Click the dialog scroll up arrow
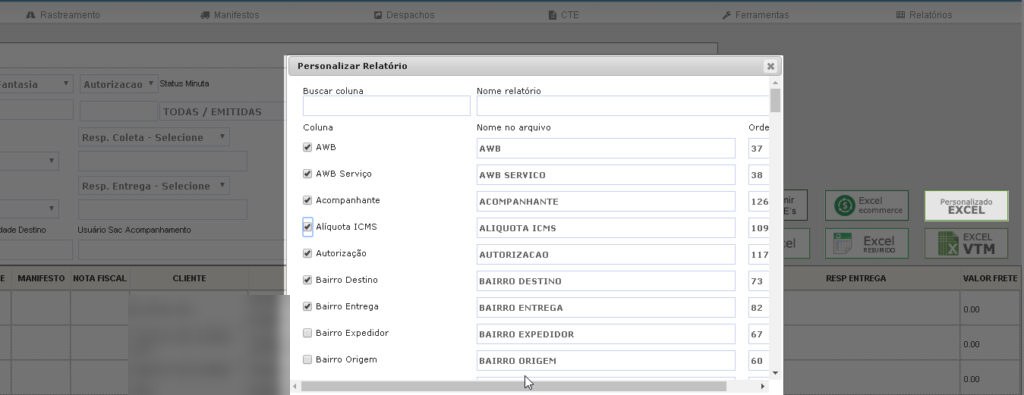This screenshot has width=1024, height=395. click(775, 83)
